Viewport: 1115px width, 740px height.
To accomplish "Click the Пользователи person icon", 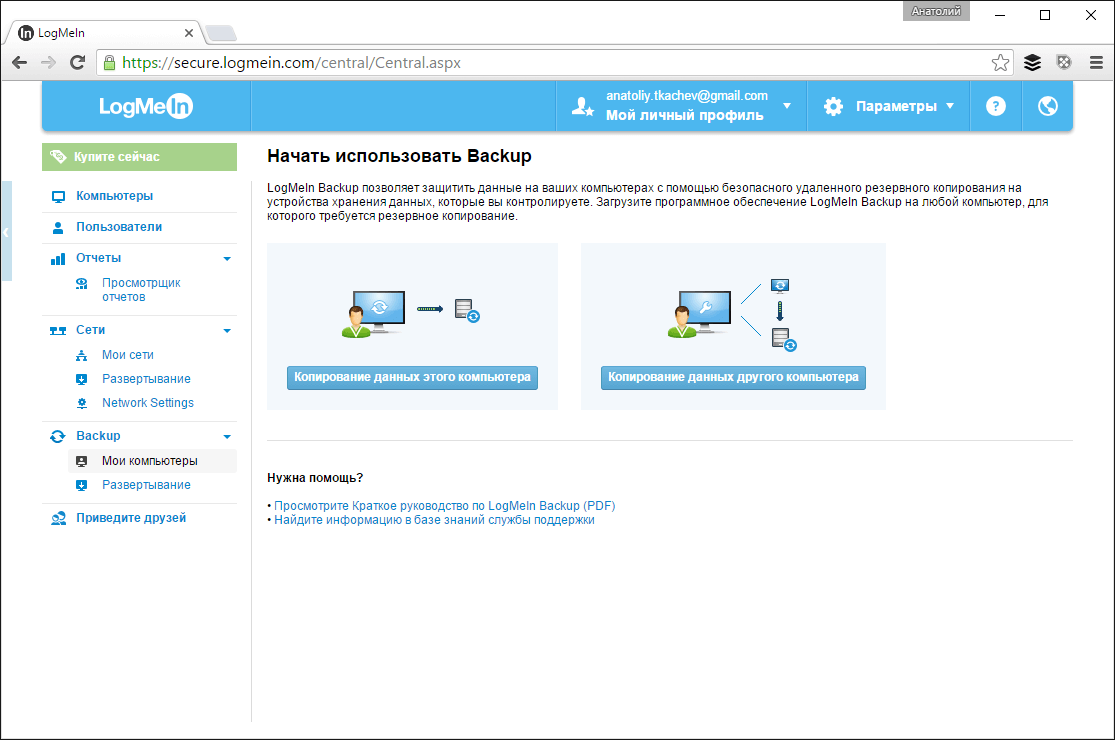I will pos(58,227).
